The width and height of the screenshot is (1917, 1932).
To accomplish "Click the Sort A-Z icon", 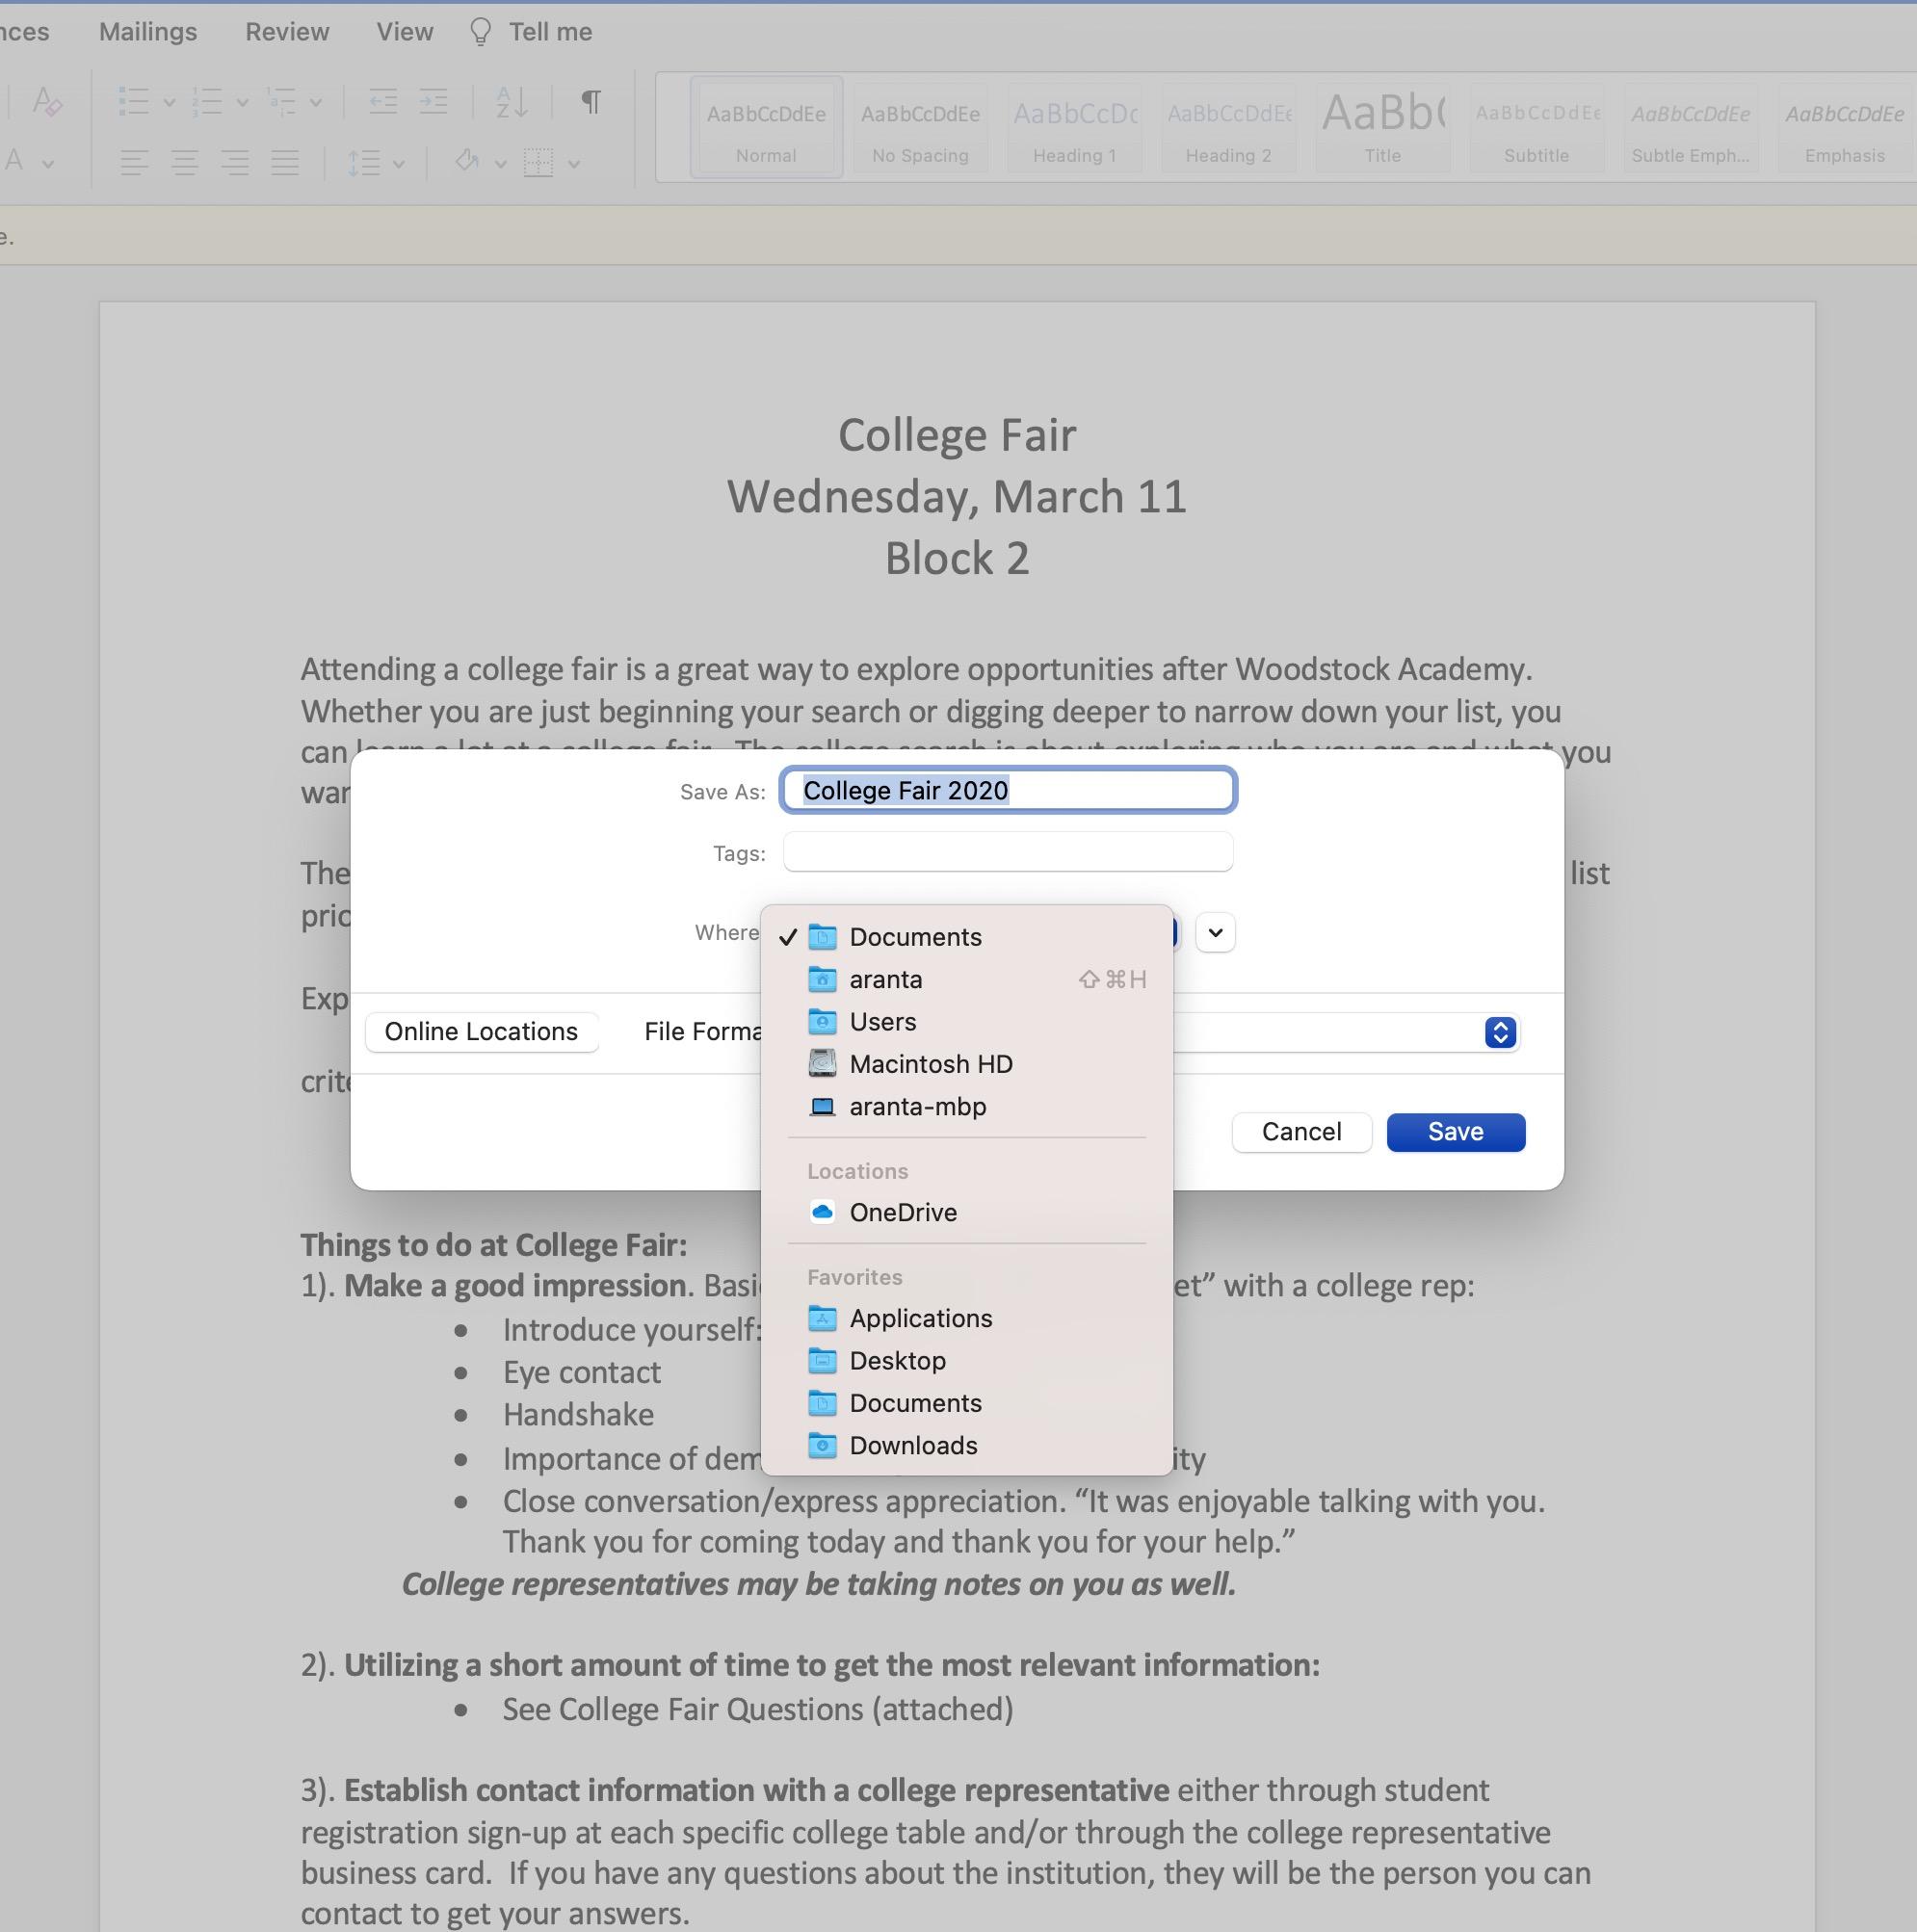I will (512, 101).
